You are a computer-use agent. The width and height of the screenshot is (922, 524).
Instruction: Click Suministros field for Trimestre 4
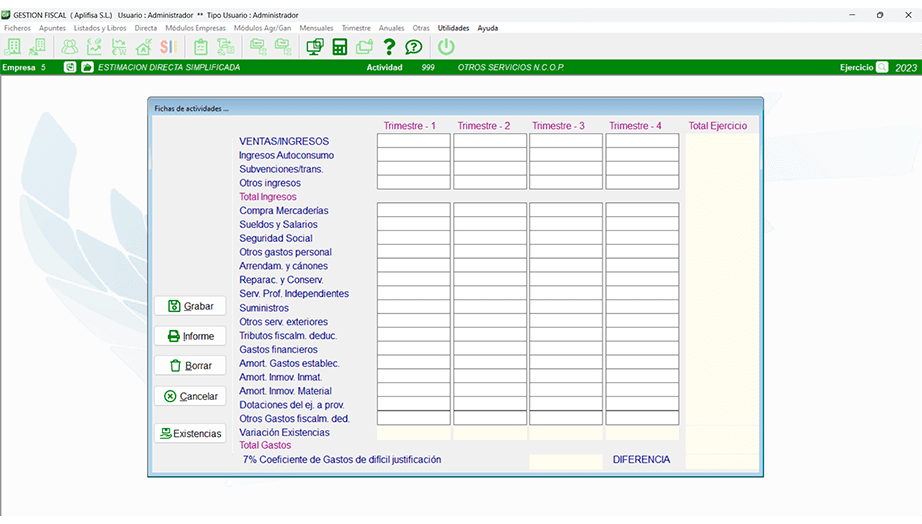click(x=641, y=308)
